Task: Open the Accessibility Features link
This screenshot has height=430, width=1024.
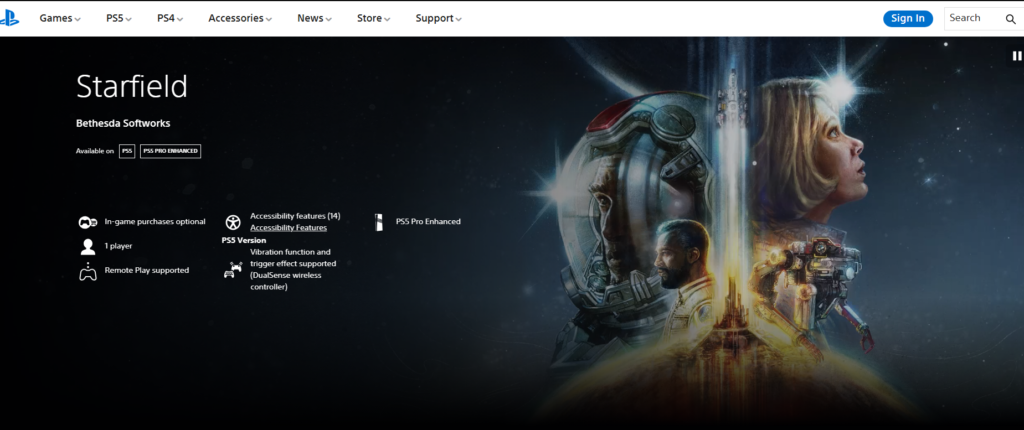Action: tap(289, 227)
